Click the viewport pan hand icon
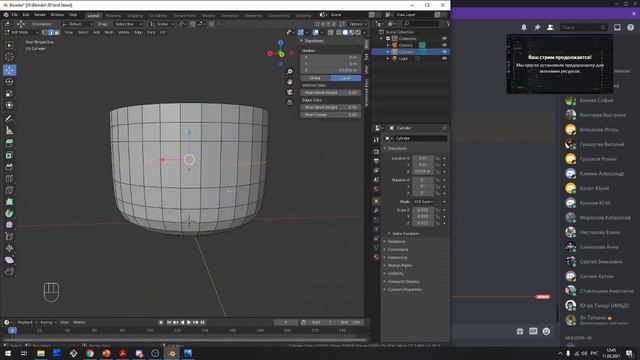Screen dimensions: 640x360 click(290, 82)
